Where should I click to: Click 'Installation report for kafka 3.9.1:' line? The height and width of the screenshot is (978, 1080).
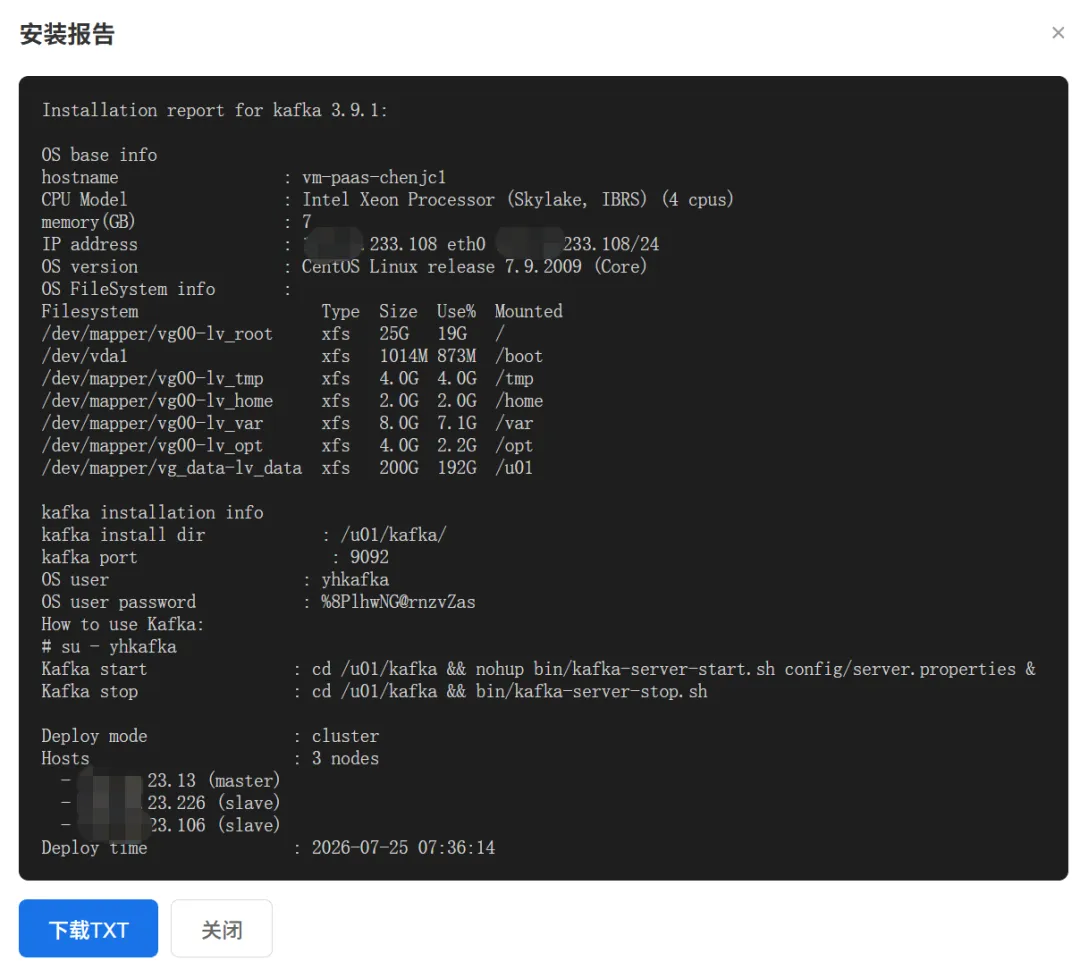click(x=215, y=110)
